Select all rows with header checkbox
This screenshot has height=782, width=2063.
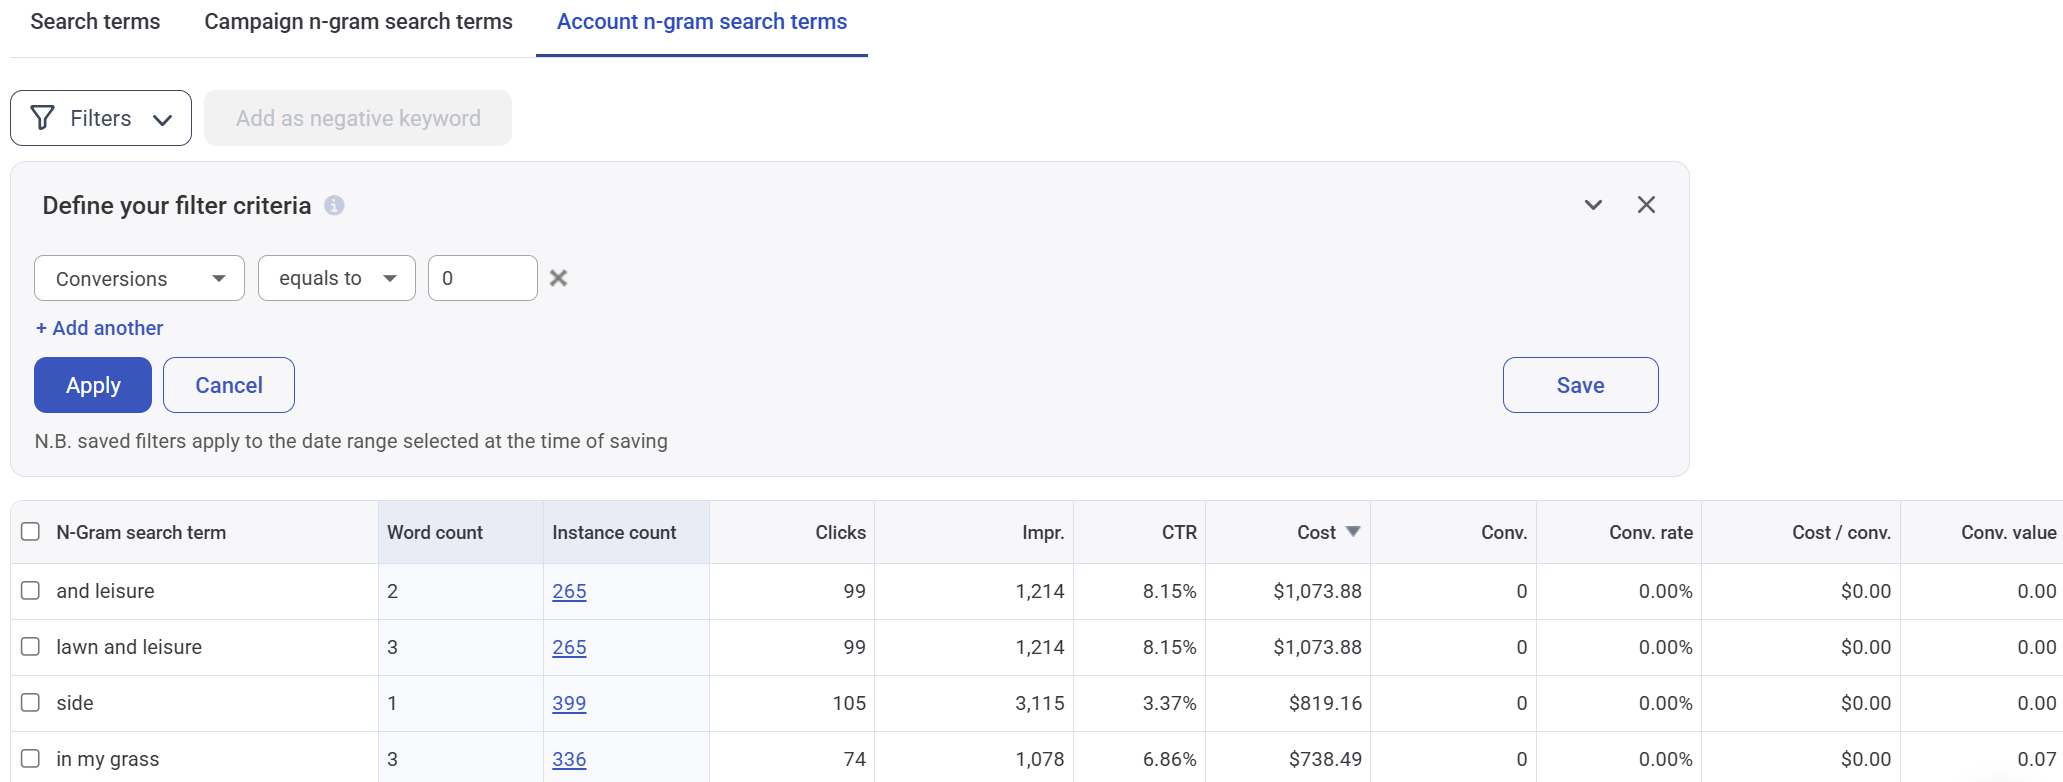tap(31, 532)
